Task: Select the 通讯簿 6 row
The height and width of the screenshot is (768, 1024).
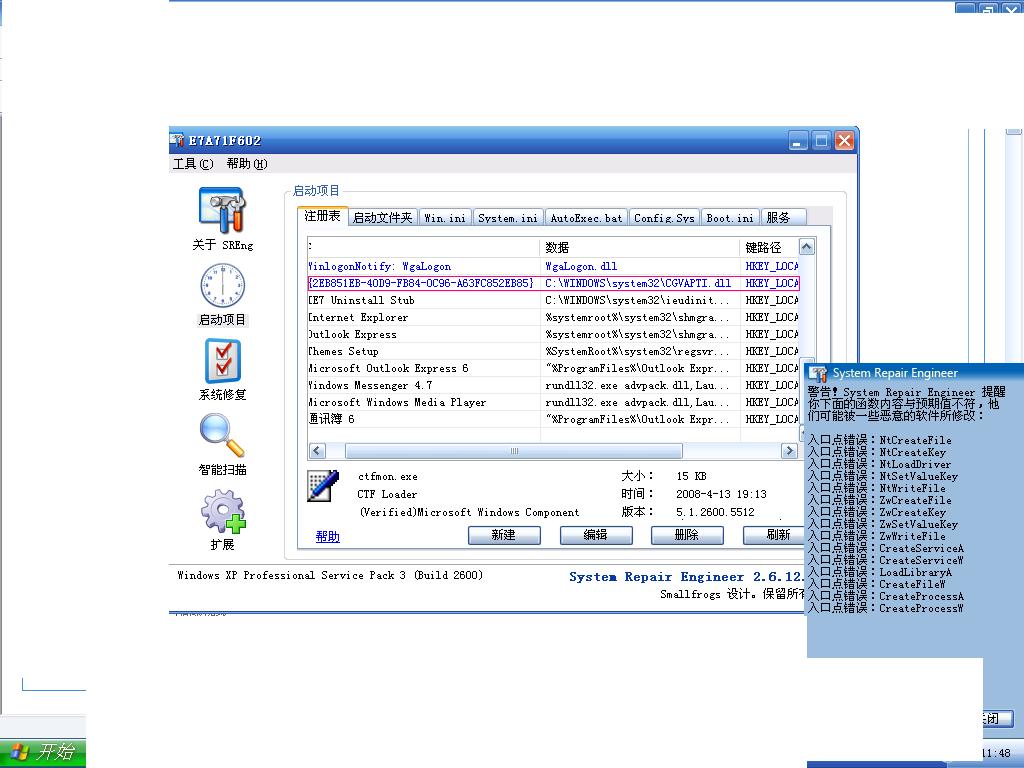Action: pos(553,419)
